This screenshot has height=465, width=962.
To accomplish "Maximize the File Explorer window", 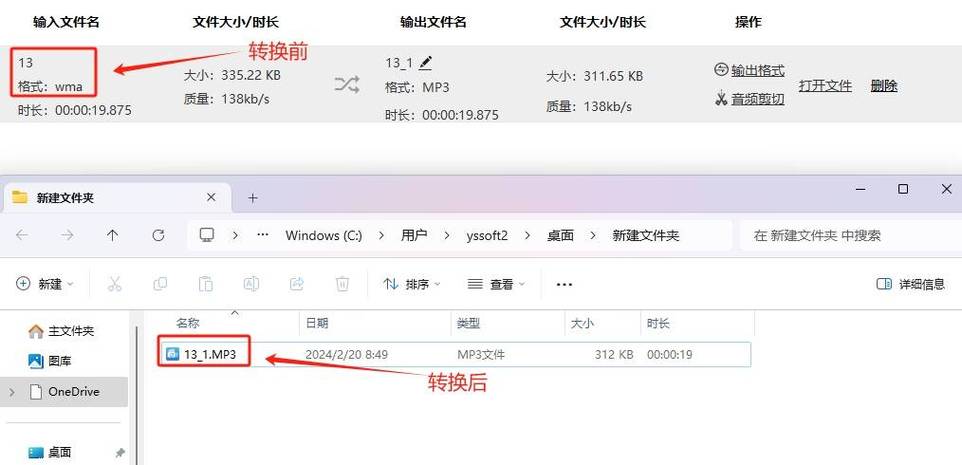I will pyautogui.click(x=902, y=189).
